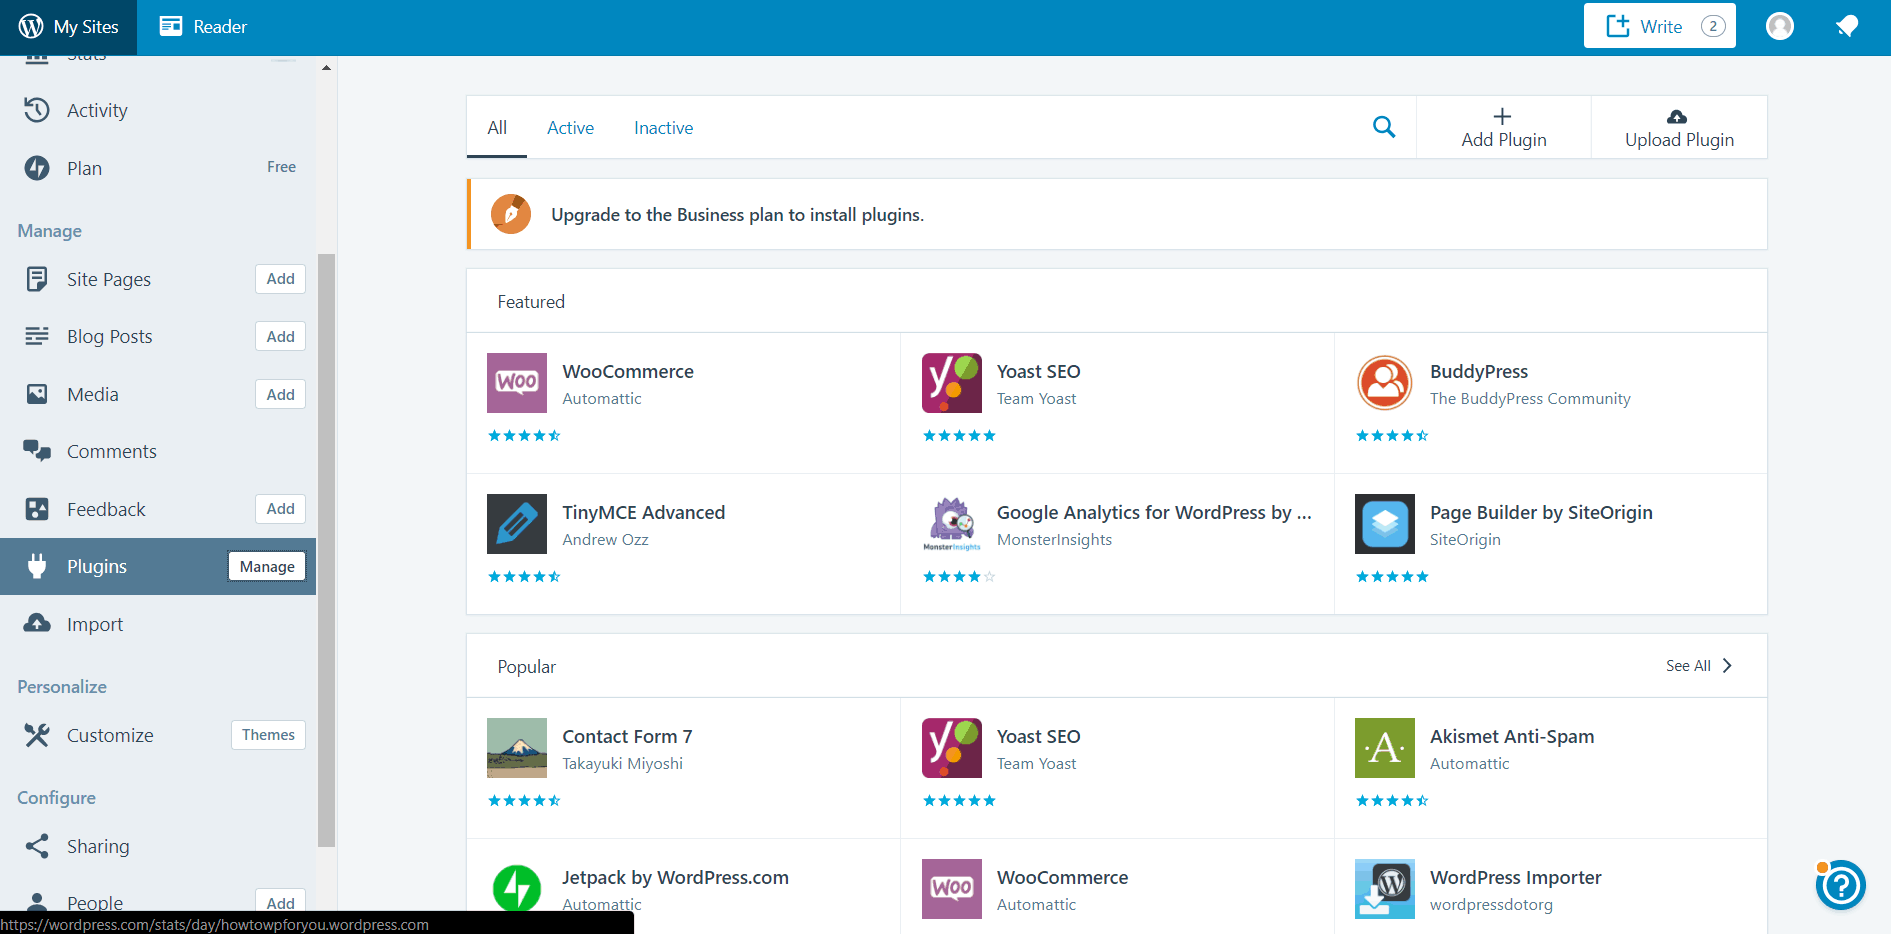This screenshot has height=934, width=1891.
Task: Switch to the Active plugins tab
Action: (x=570, y=127)
